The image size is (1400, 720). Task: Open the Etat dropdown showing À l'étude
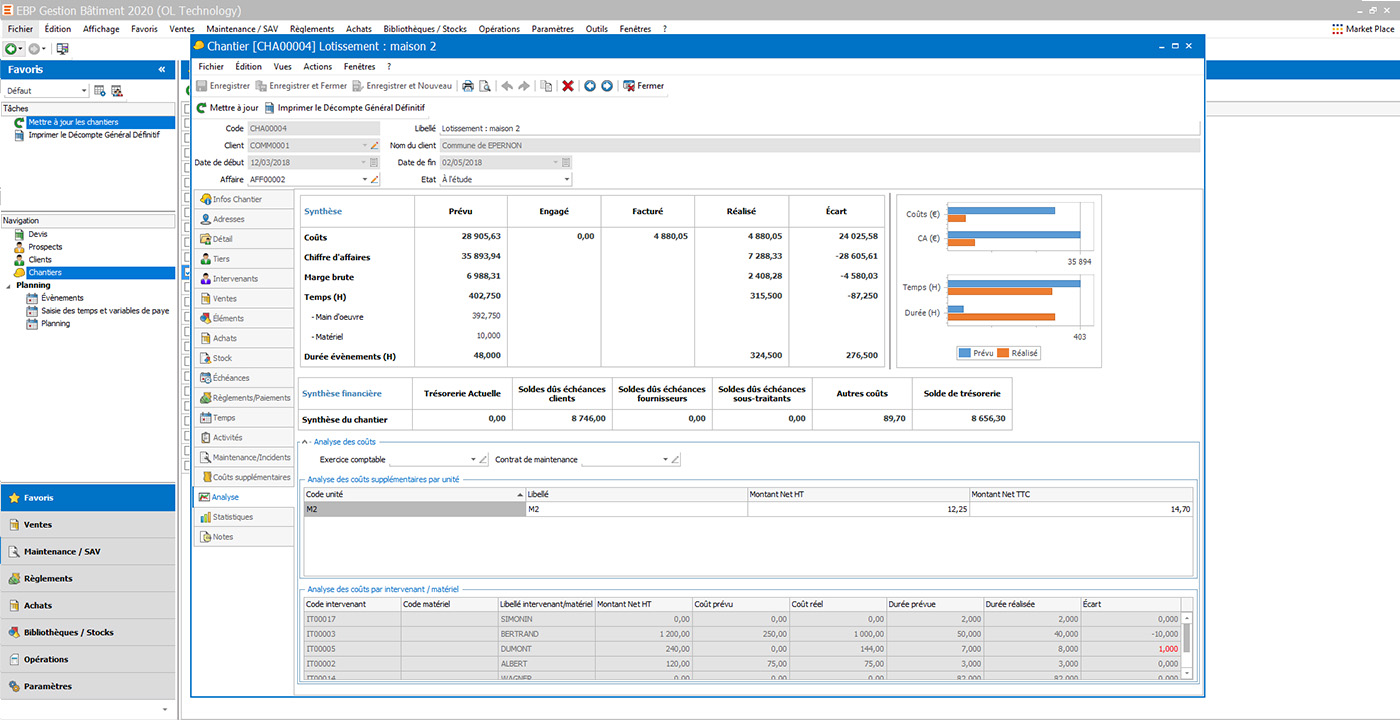[x=567, y=180]
